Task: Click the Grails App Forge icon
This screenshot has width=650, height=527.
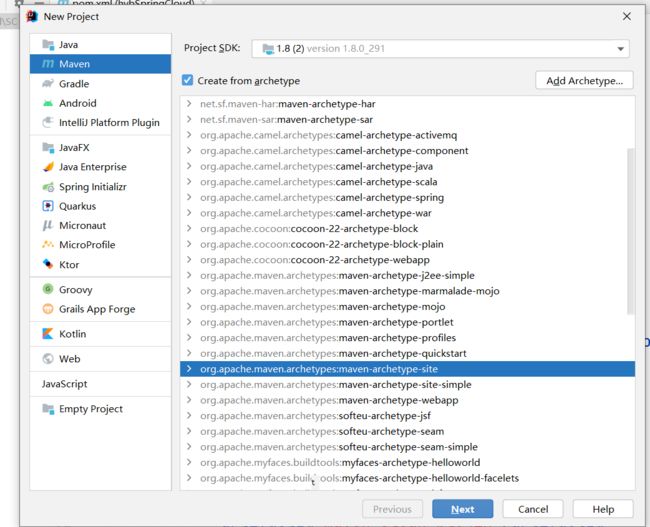Action: tap(48, 308)
